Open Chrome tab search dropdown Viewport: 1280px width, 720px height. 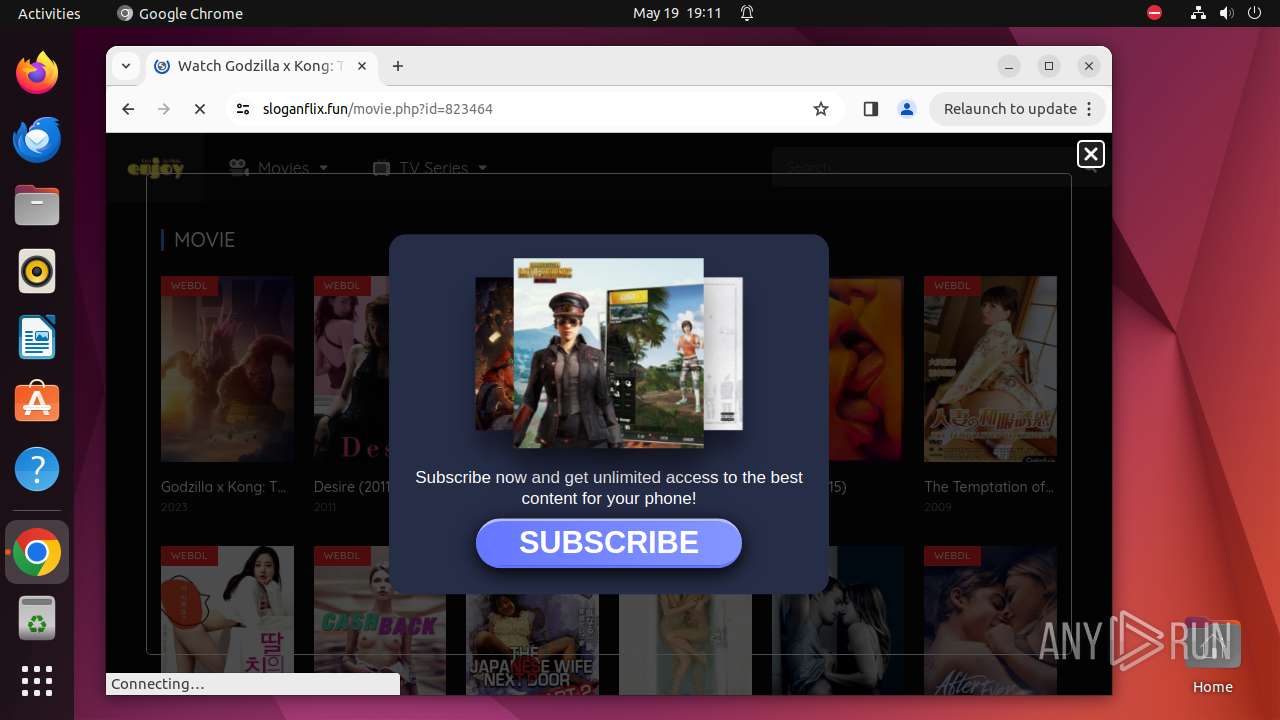[x=125, y=66]
